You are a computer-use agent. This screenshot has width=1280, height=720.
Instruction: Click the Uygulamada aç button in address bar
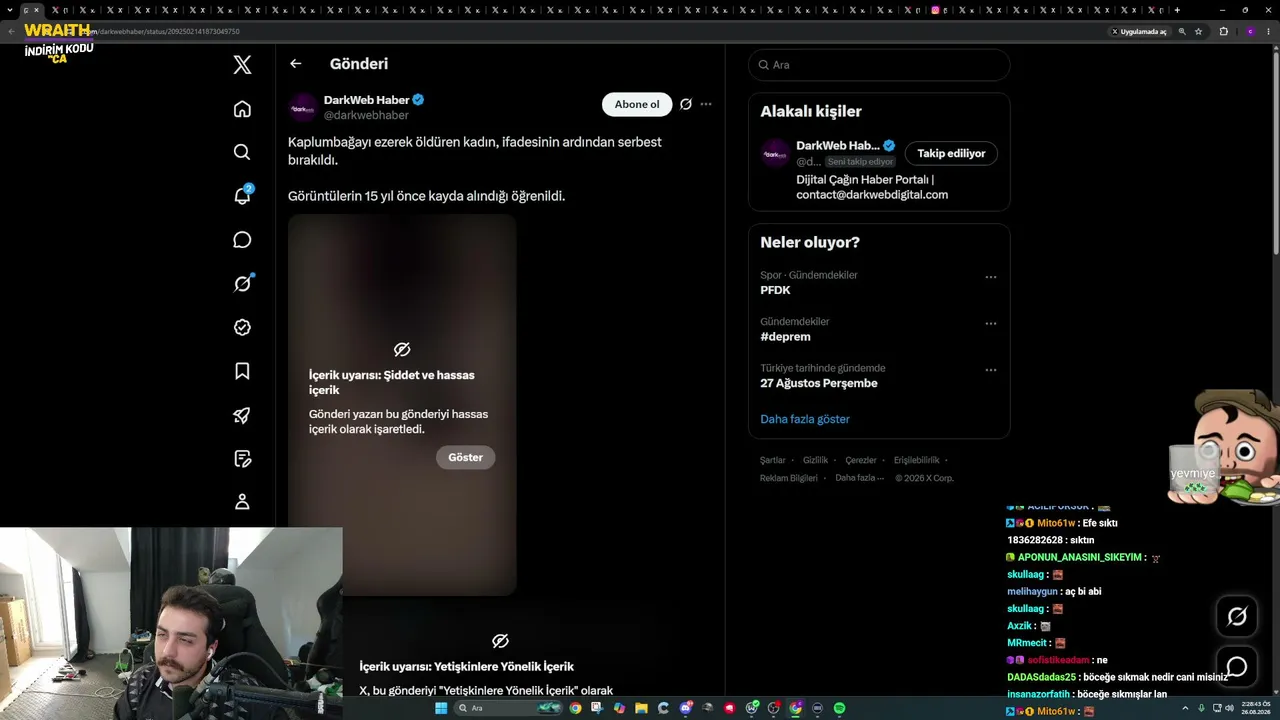pos(1139,31)
